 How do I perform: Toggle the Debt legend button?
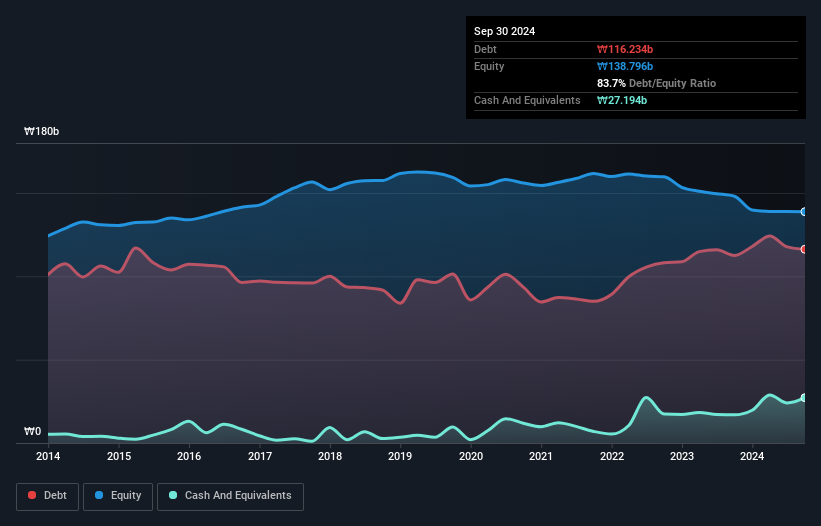[48, 496]
